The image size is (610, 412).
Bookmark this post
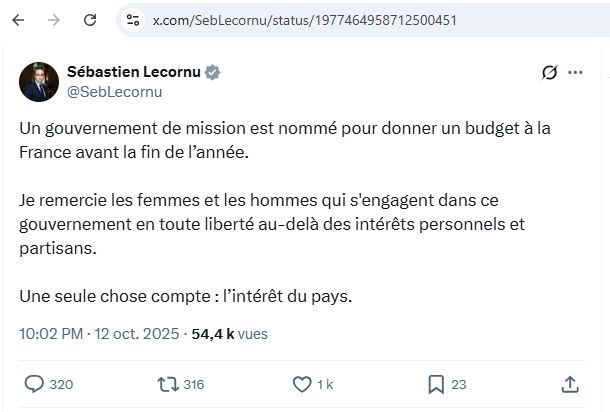tap(436, 384)
